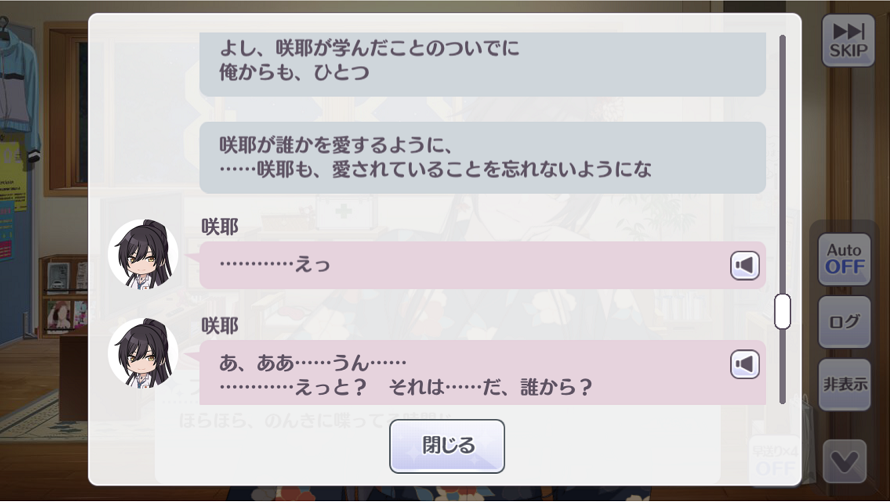Viewport: 890px width, 502px height.
Task: Play voice for Sakuya's "あ、ああ" line
Action: point(744,364)
